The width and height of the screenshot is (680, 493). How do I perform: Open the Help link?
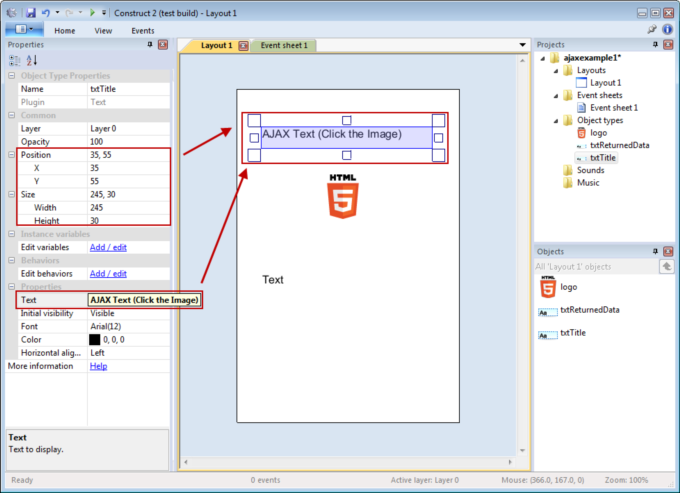(x=98, y=366)
